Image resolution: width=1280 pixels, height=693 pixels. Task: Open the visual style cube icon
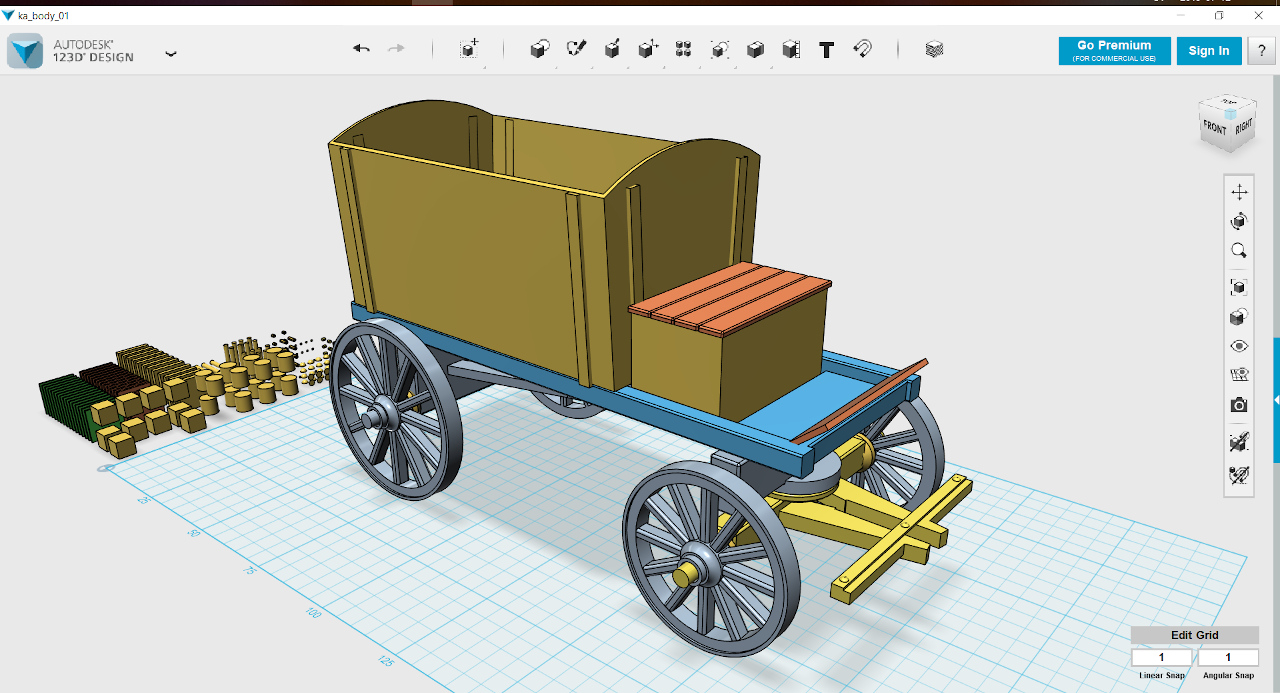click(1239, 317)
